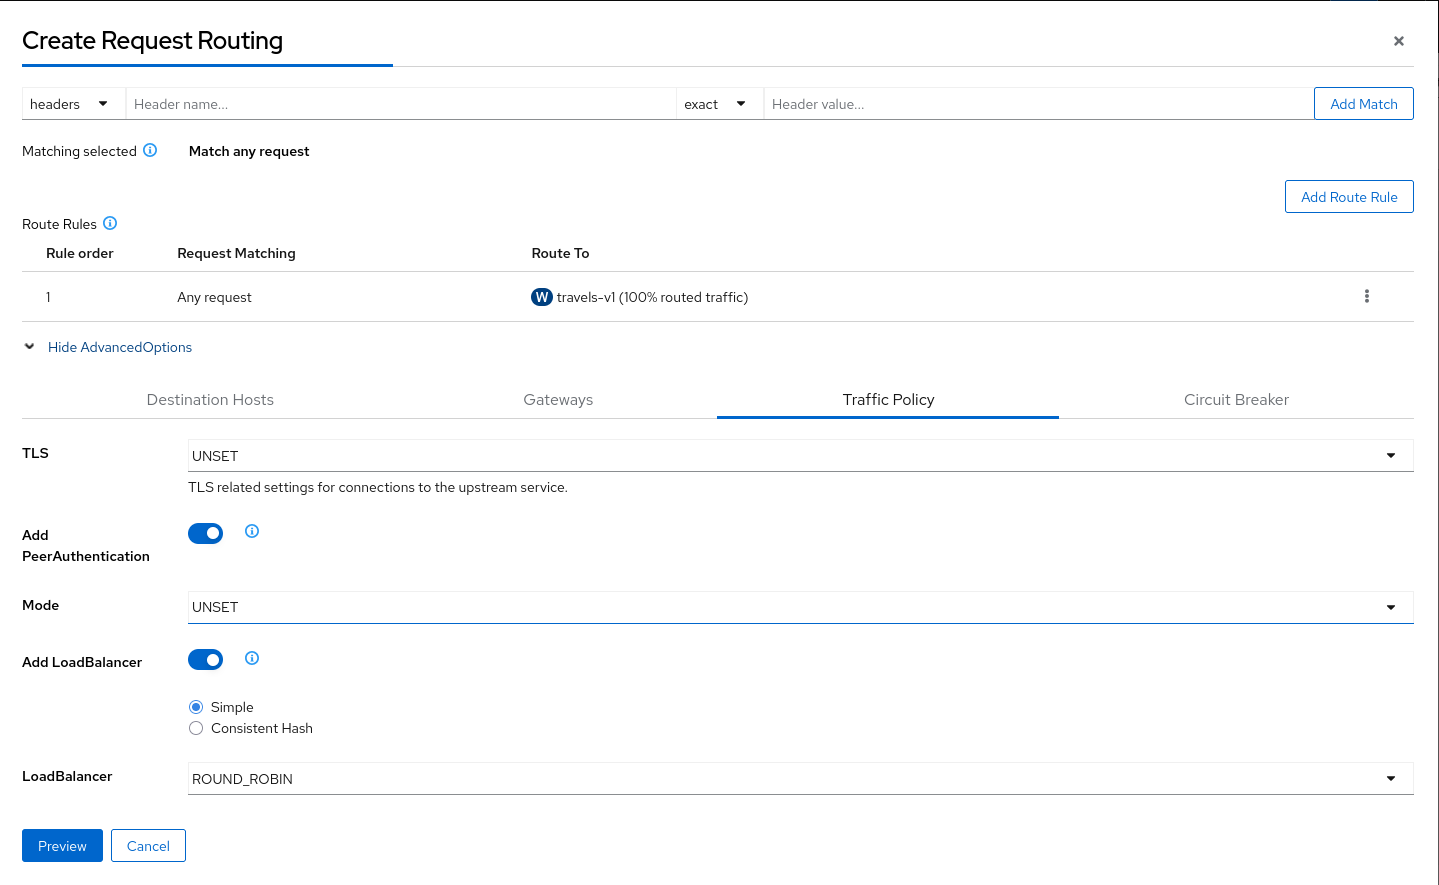Open the TLS dropdown set to UNSET

click(800, 456)
